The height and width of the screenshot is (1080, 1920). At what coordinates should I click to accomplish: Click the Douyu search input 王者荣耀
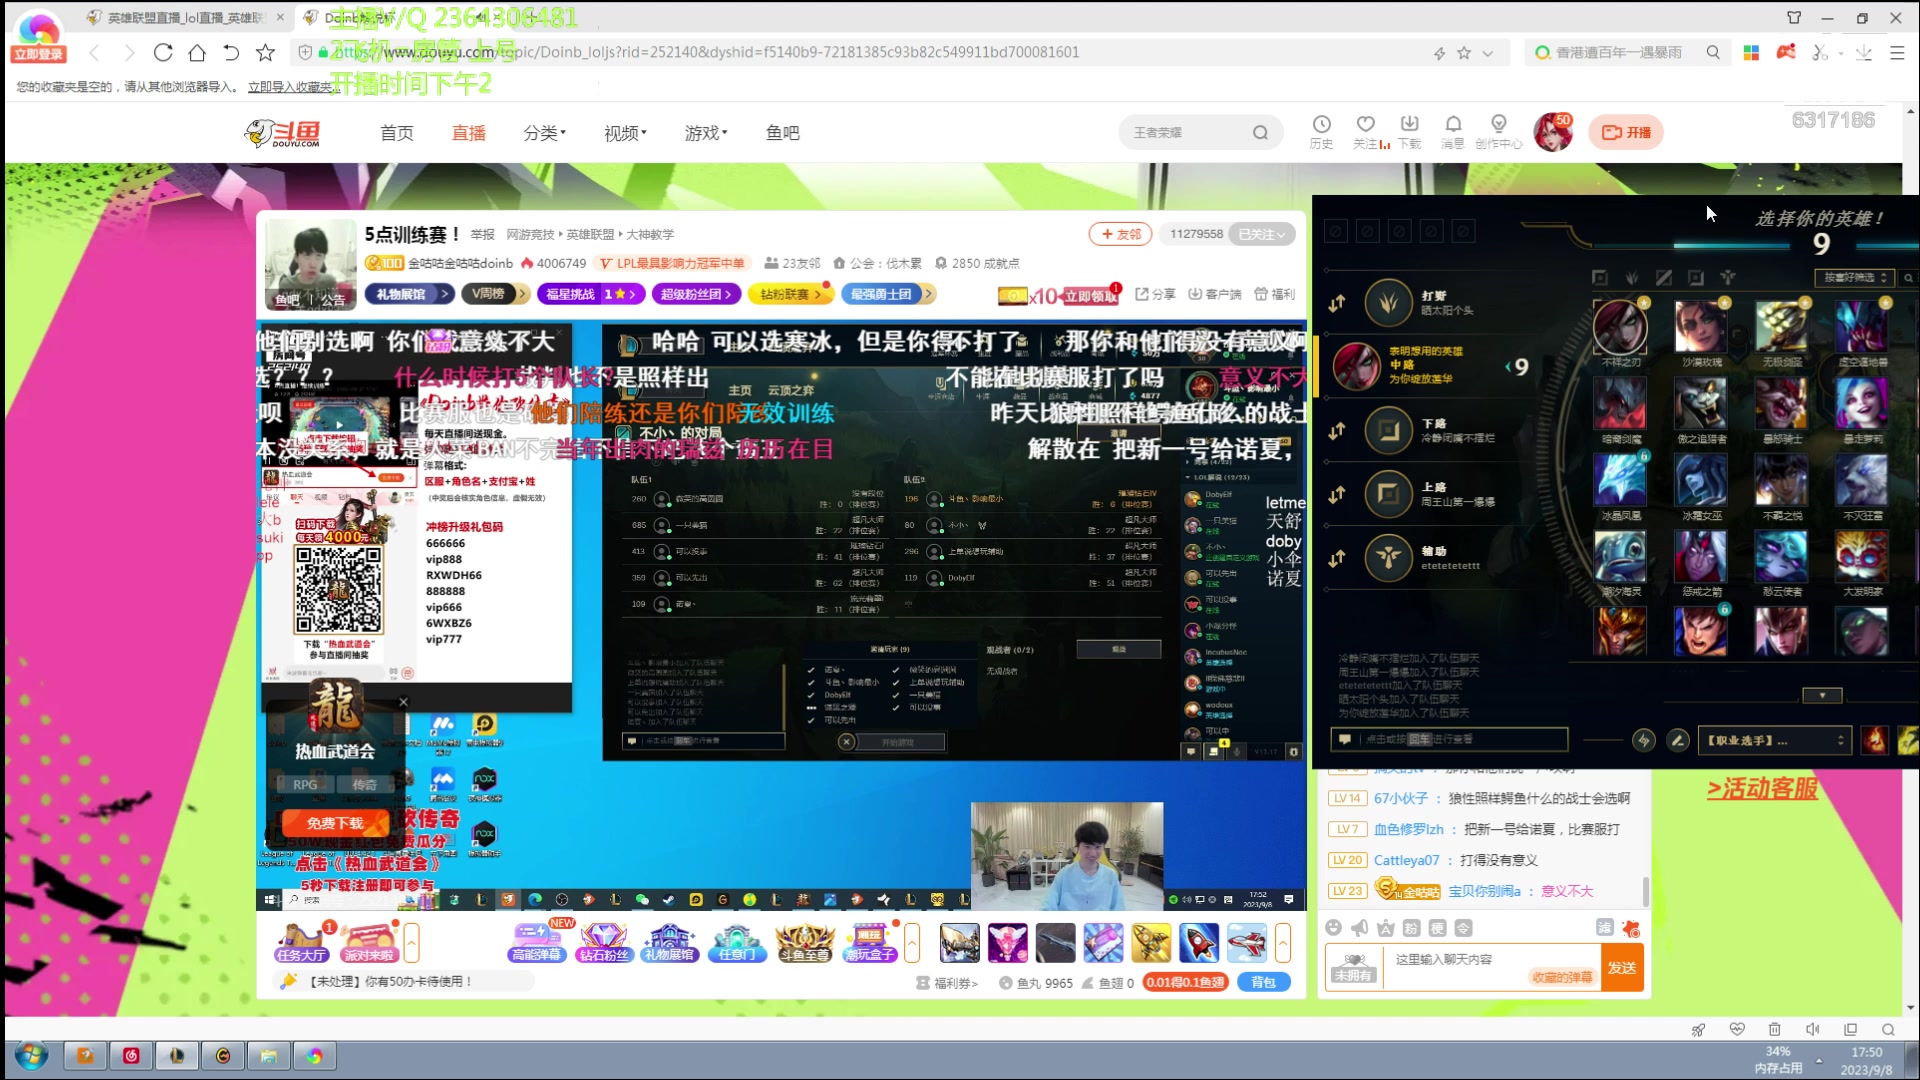[1185, 132]
